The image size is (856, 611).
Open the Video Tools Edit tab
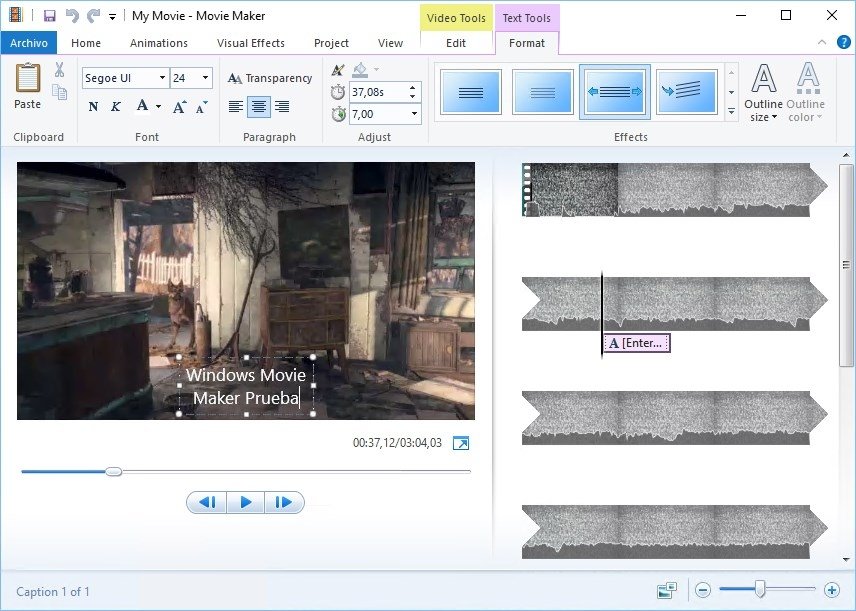point(456,43)
